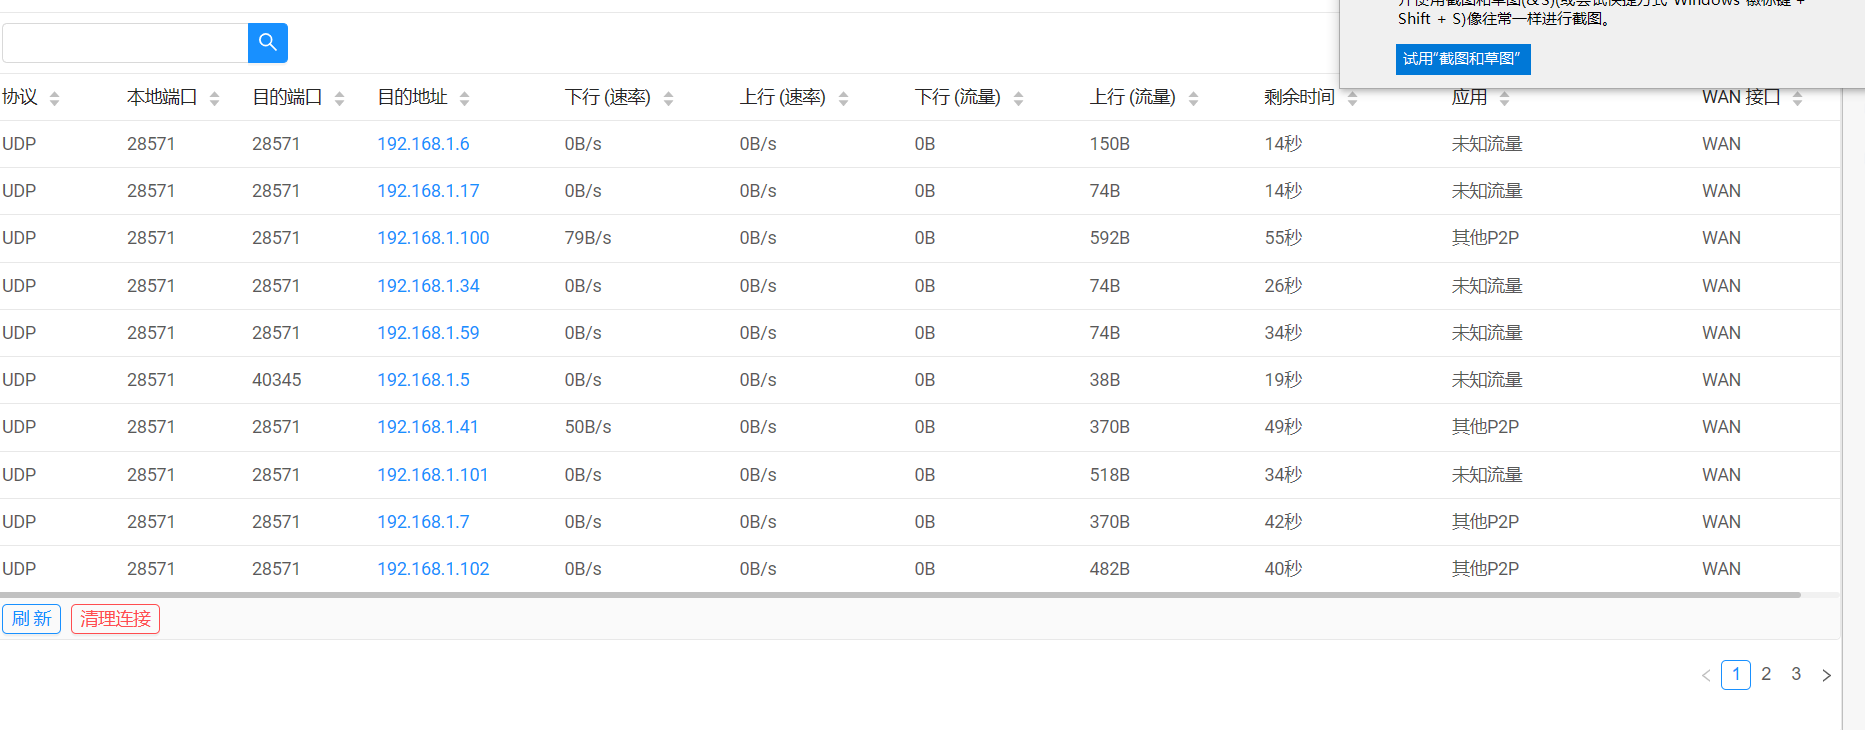Click the red 清理连接 button

pos(115,619)
